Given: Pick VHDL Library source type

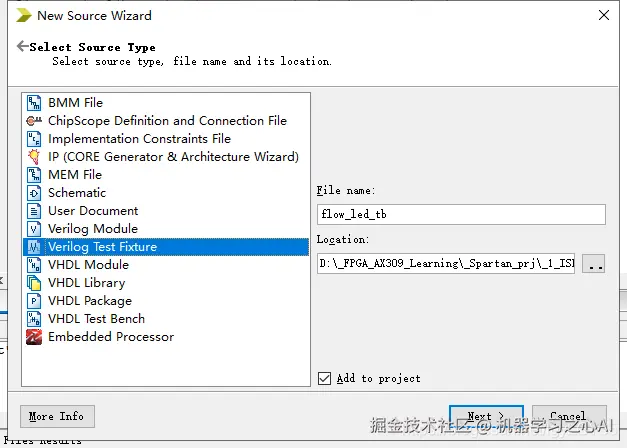Looking at the screenshot, I should [x=86, y=283].
